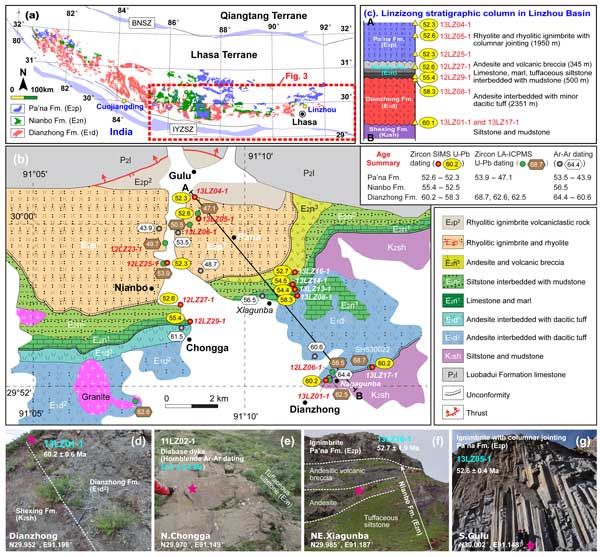Image resolution: width=600 pixels, height=557 pixels.
Task: Click the 60.1 age oval in the stratigraphic column
Action: point(428,122)
